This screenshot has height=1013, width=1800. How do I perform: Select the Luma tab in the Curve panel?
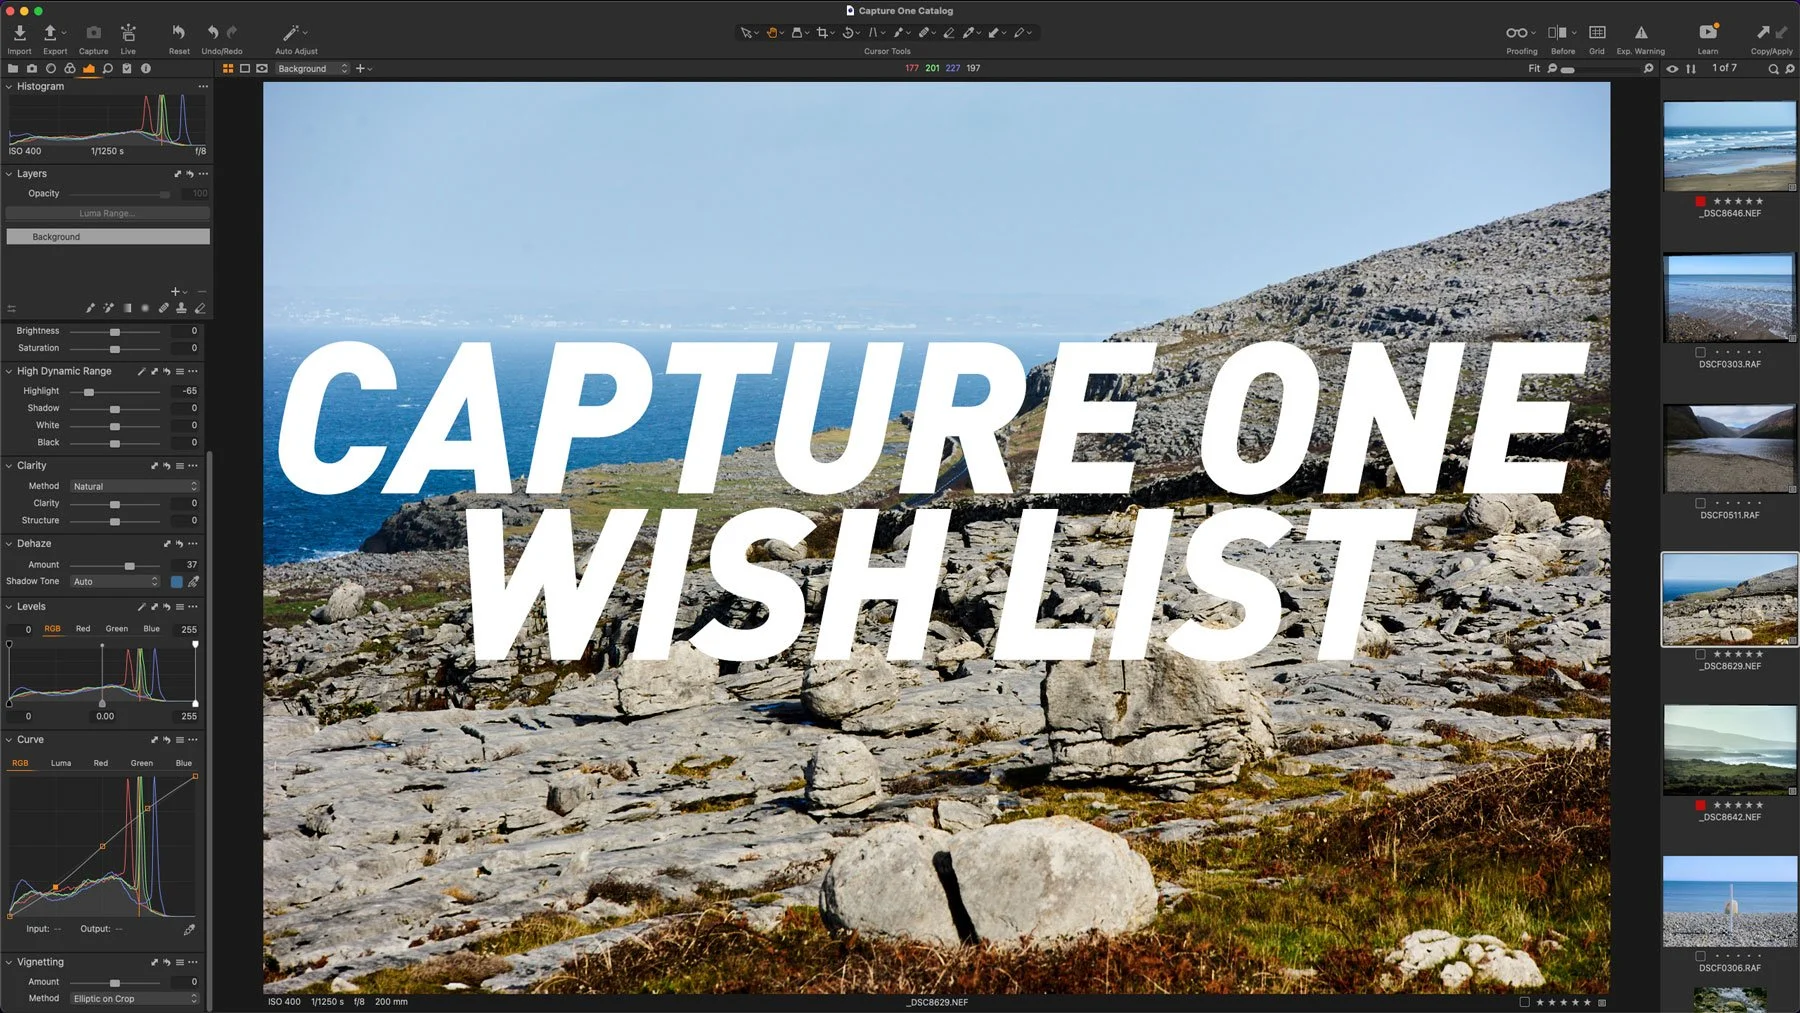pyautogui.click(x=61, y=762)
